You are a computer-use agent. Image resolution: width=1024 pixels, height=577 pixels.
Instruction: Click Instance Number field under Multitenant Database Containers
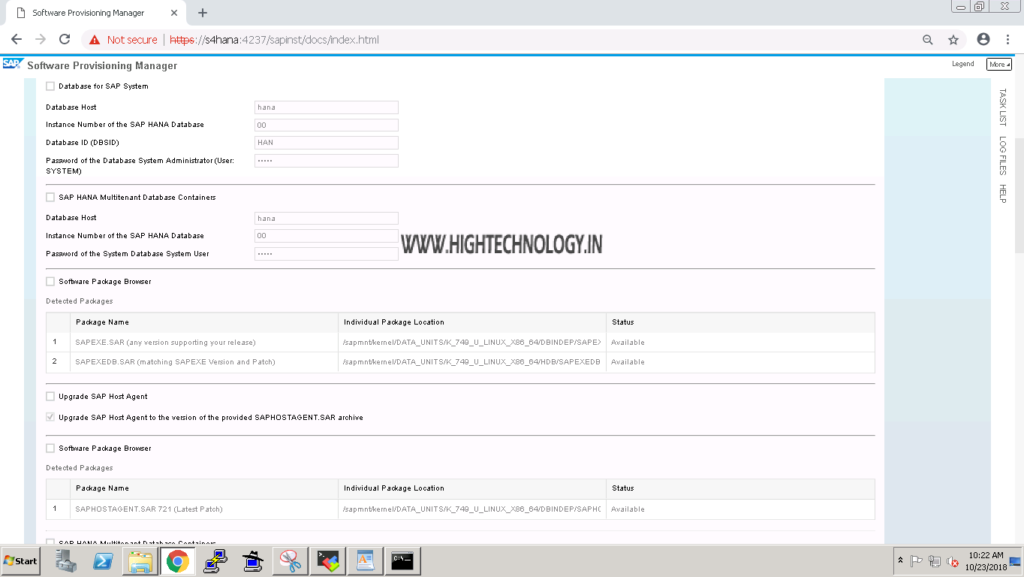[x=326, y=236]
